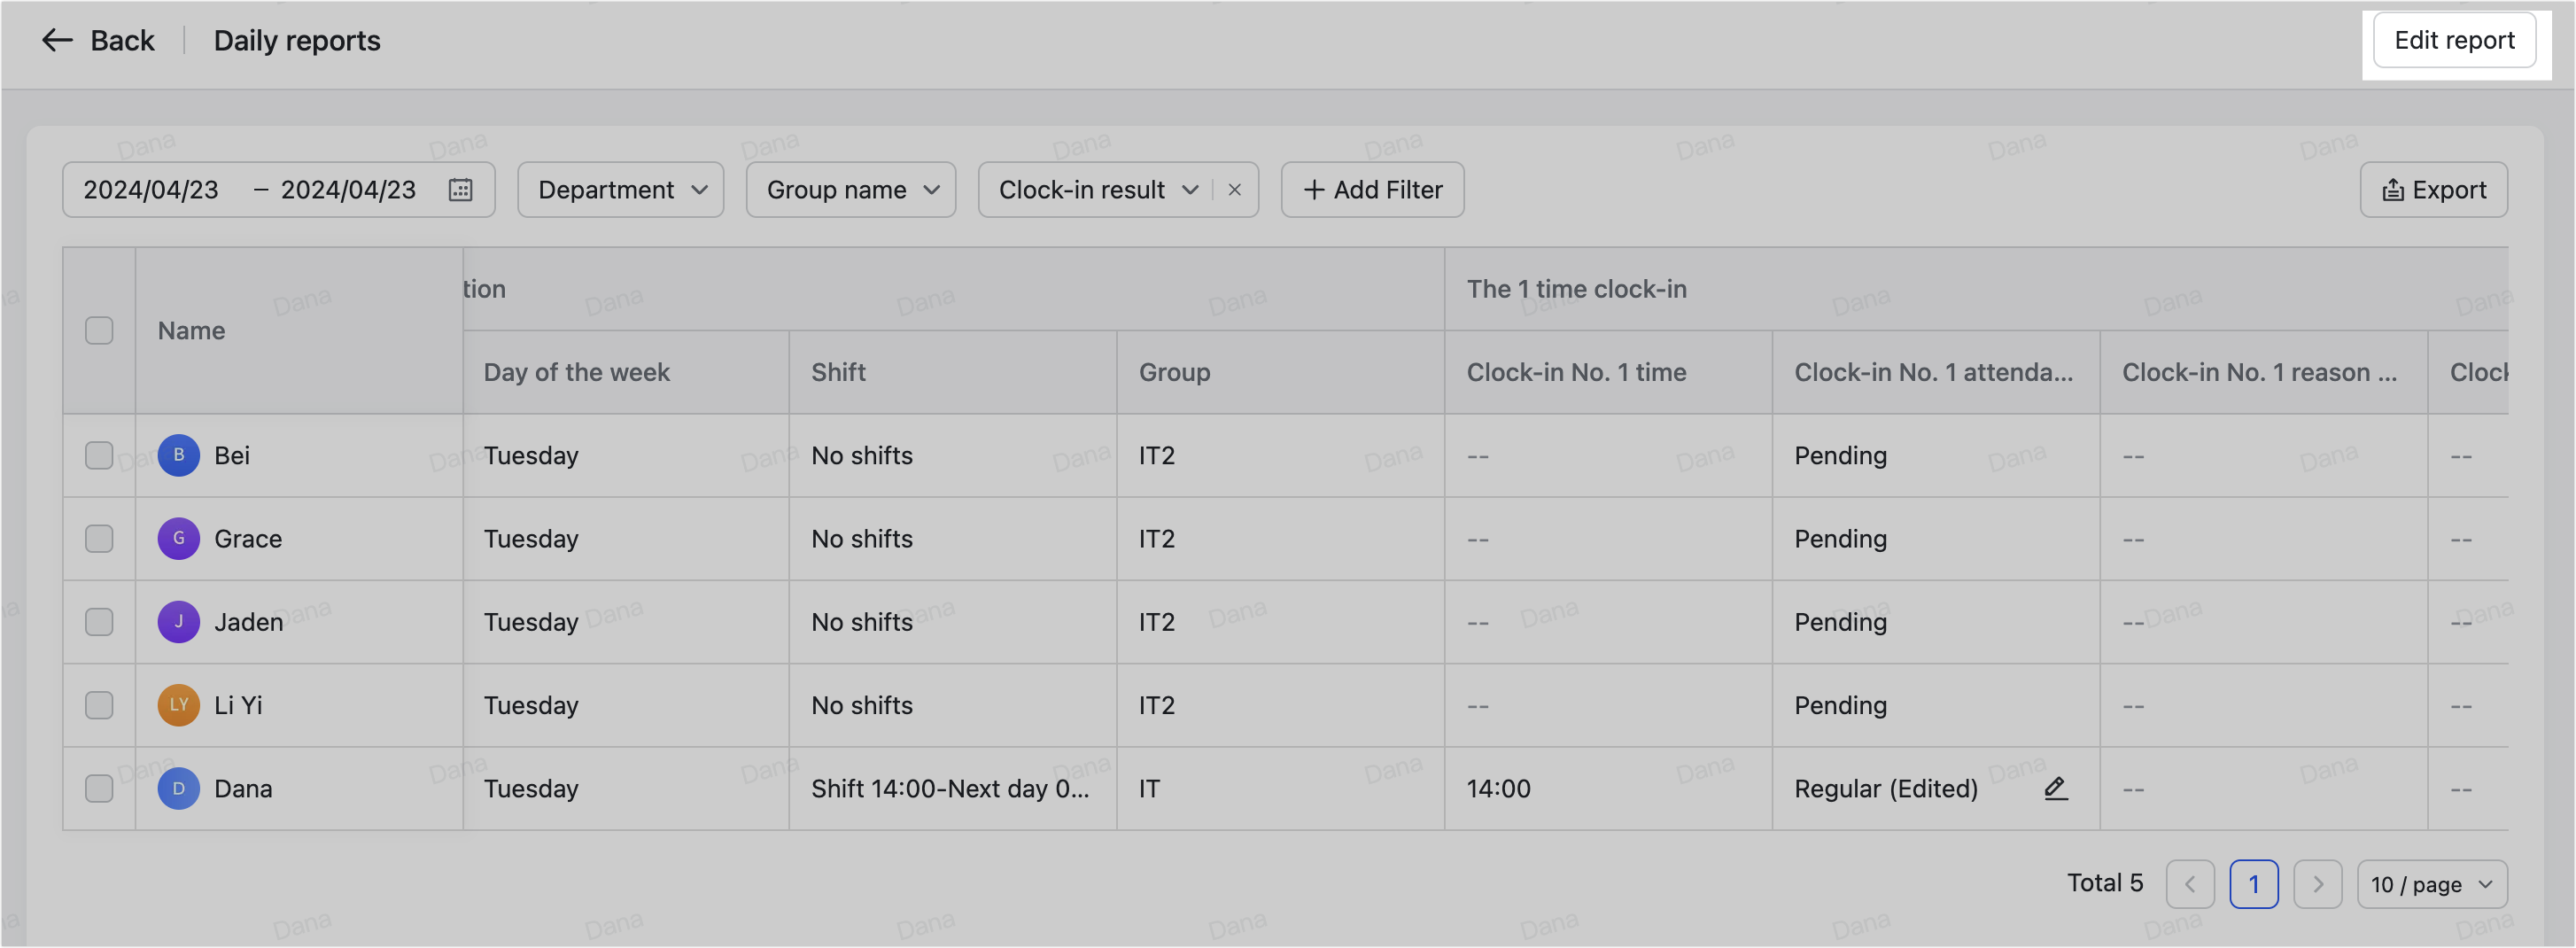
Task: Check the checkbox on Dana's row
Action: [99, 788]
